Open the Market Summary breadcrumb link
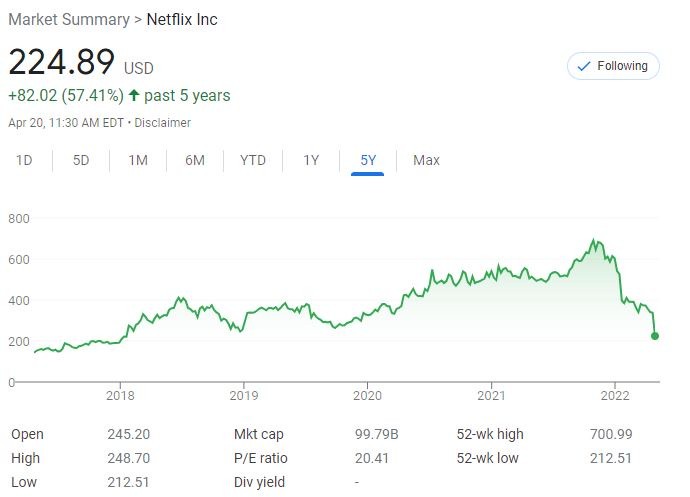 68,19
